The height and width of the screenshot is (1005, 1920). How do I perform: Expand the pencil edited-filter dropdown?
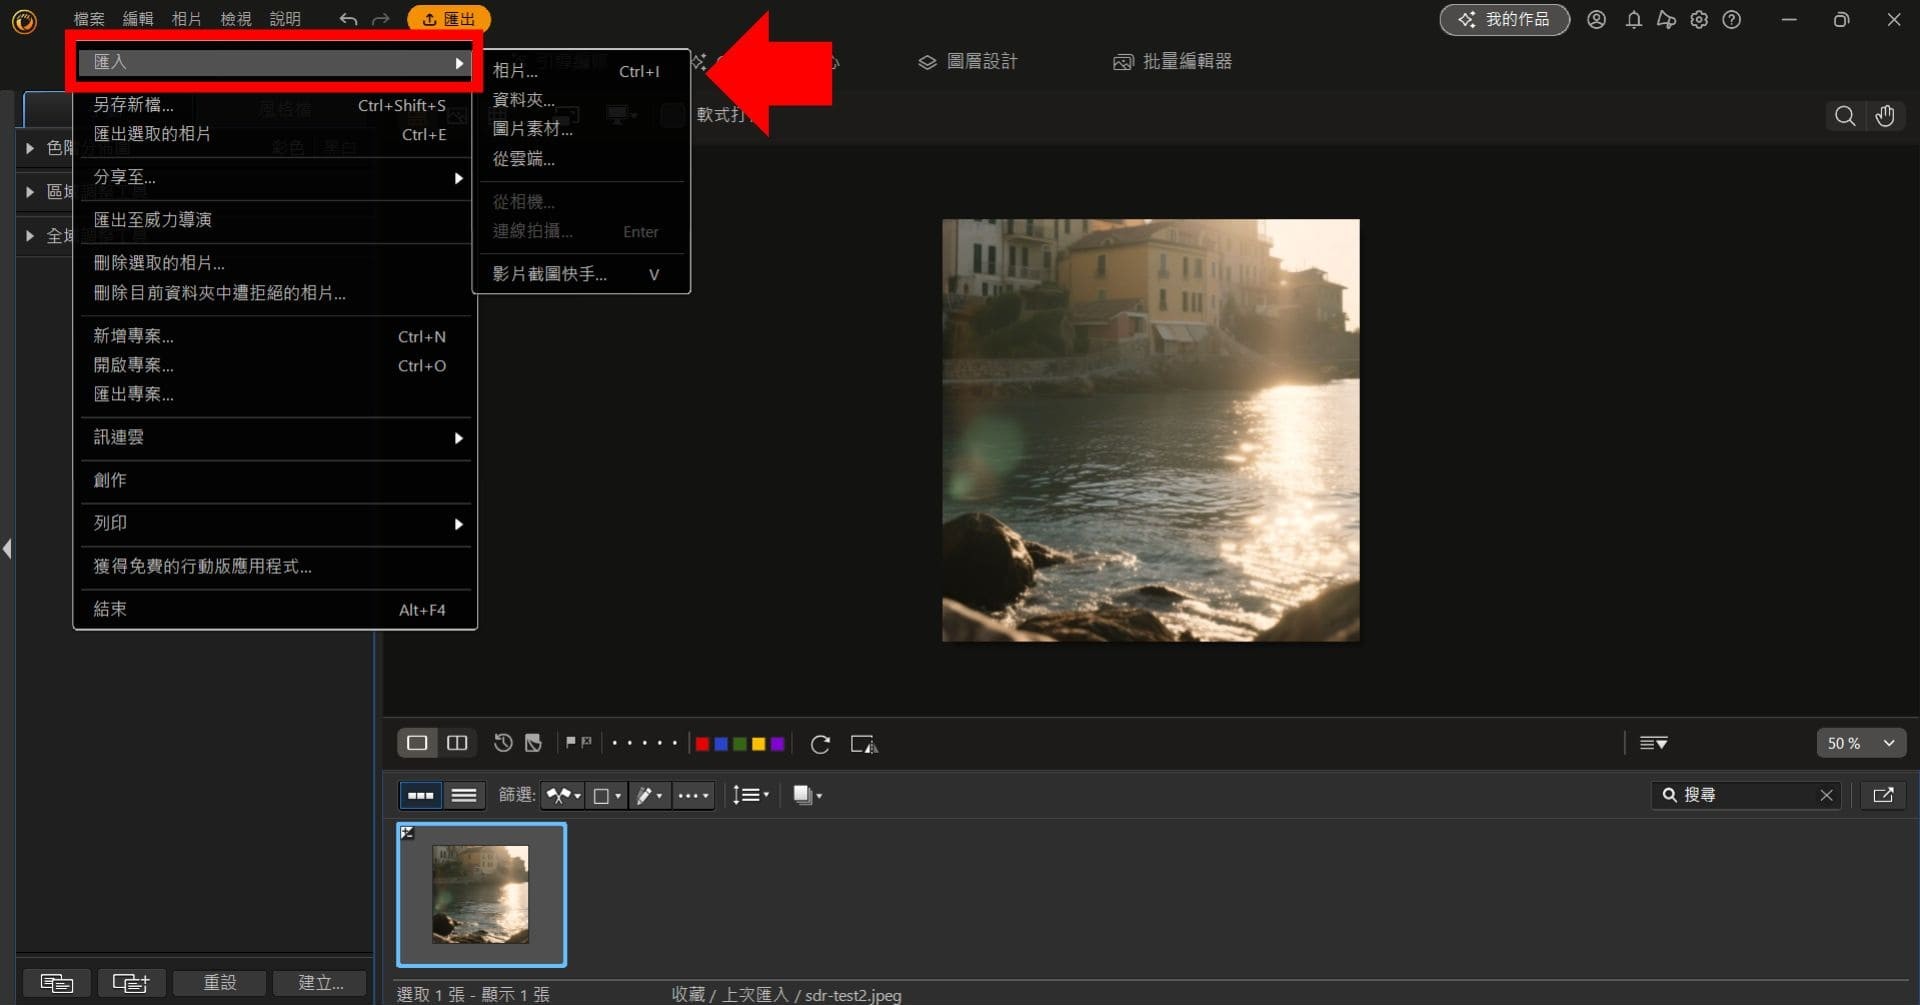(648, 795)
